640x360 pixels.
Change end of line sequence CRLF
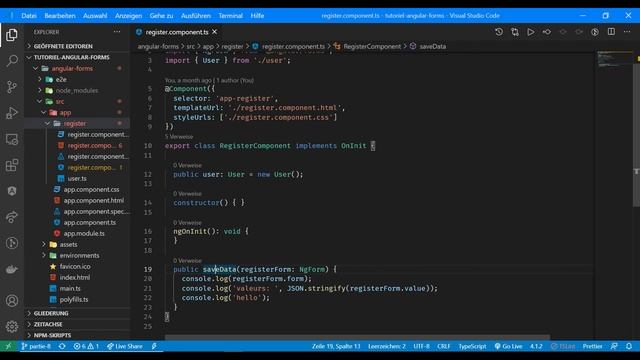tap(444, 346)
